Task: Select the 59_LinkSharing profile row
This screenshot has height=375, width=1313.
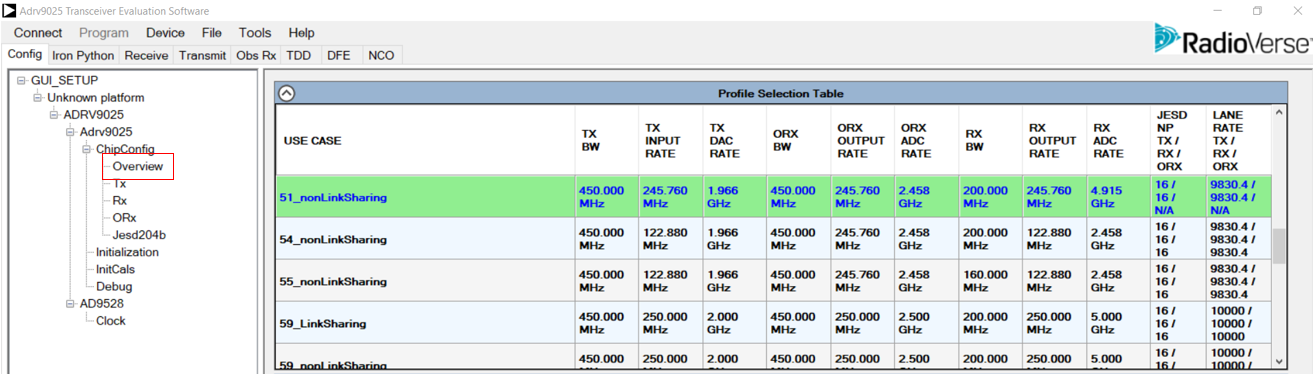Action: click(x=773, y=323)
